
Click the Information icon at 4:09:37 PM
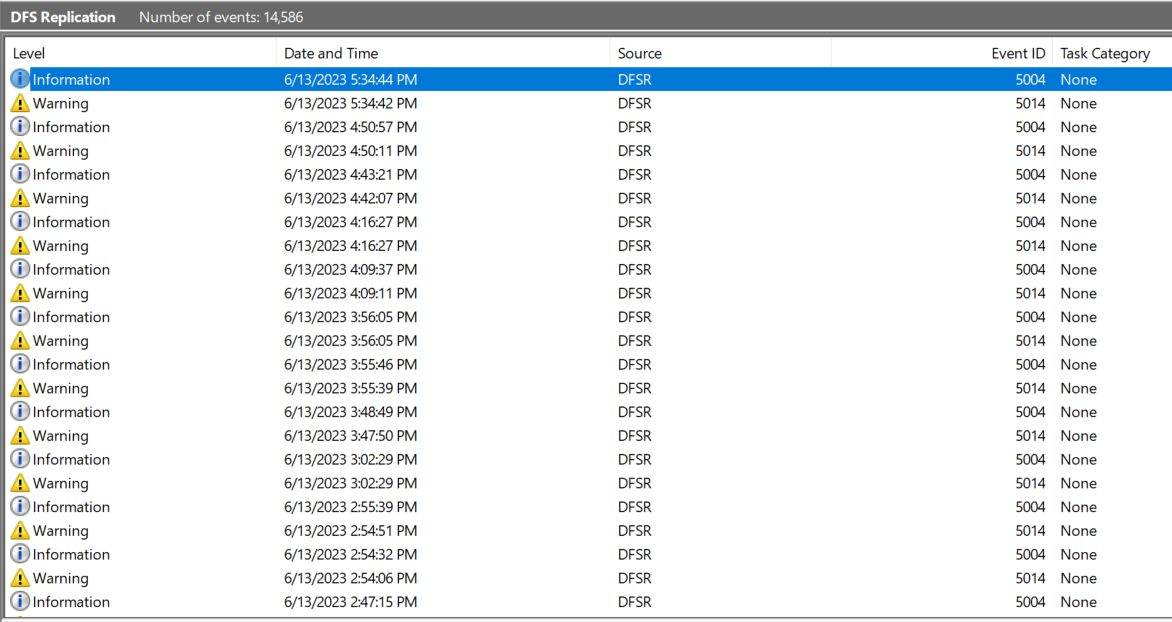[20, 268]
